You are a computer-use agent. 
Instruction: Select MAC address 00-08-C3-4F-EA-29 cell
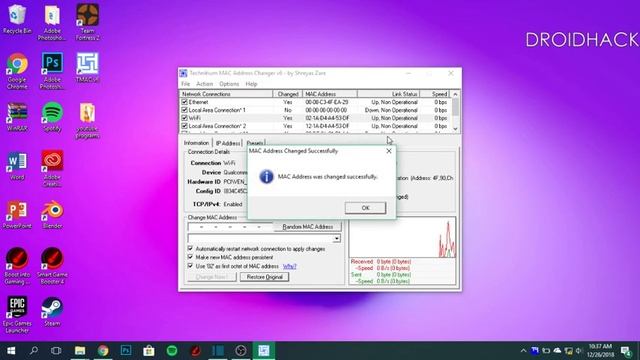pos(327,102)
